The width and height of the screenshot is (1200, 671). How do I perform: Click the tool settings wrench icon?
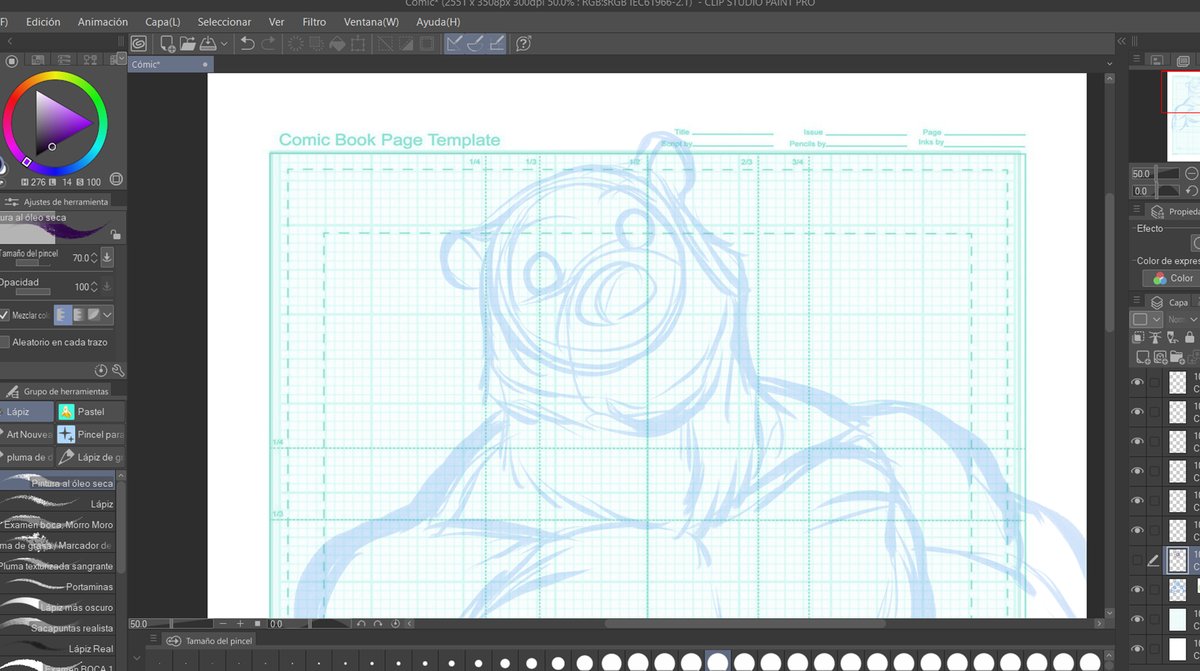click(118, 370)
